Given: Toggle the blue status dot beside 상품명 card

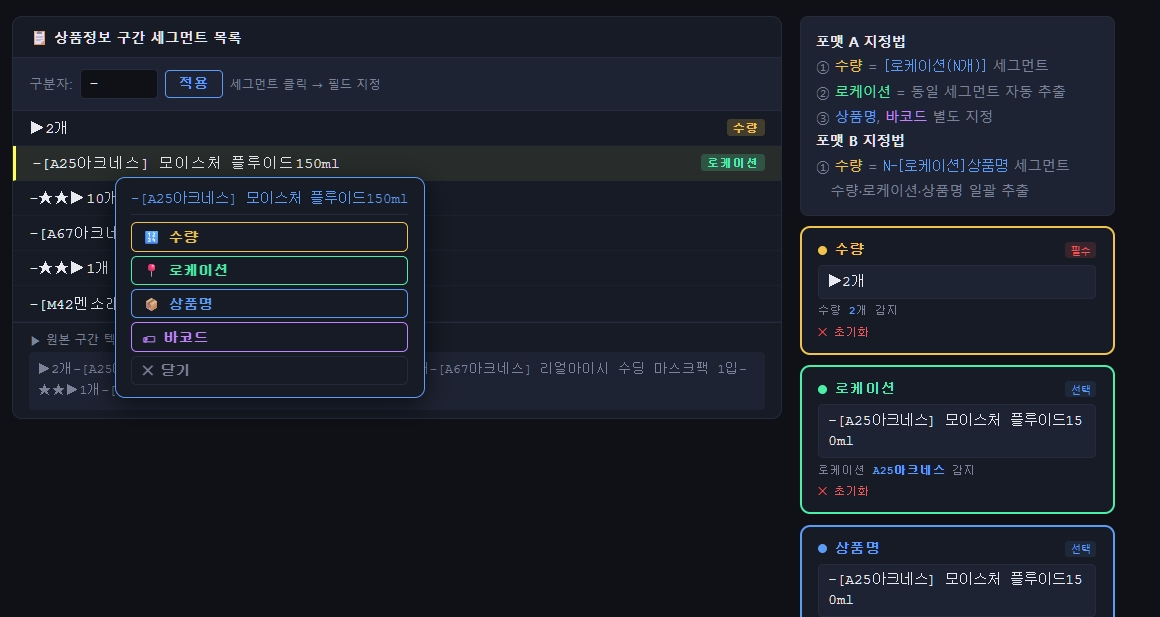Looking at the screenshot, I should tap(822, 548).
